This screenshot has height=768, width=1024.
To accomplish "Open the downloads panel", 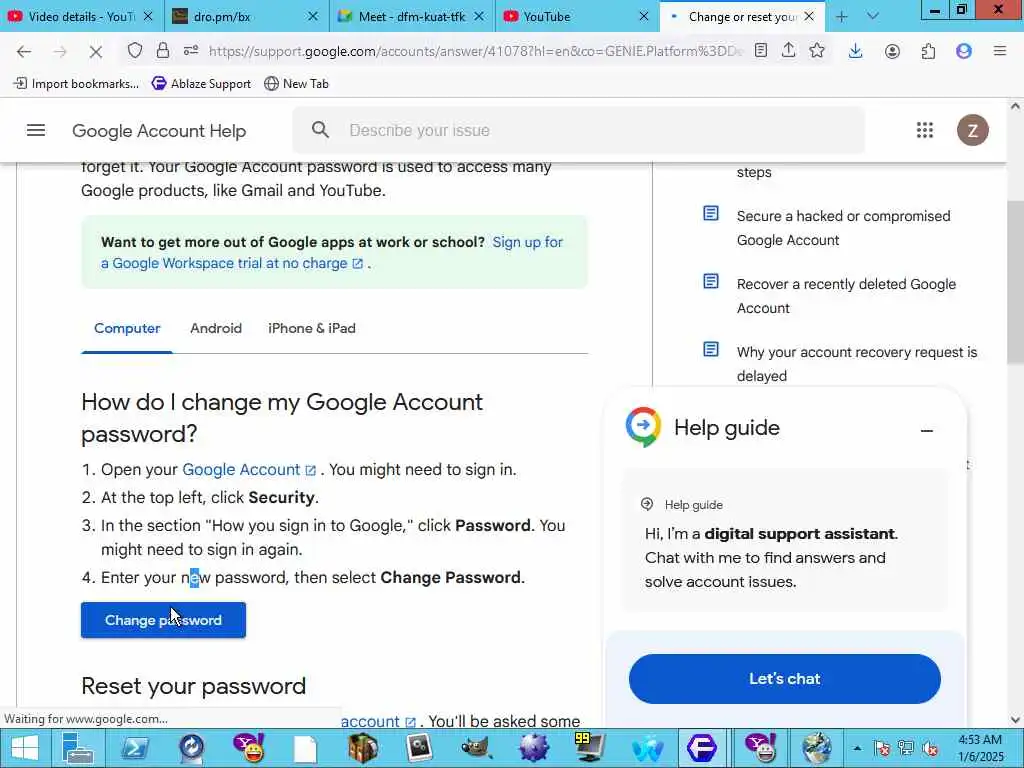I will pos(856,51).
